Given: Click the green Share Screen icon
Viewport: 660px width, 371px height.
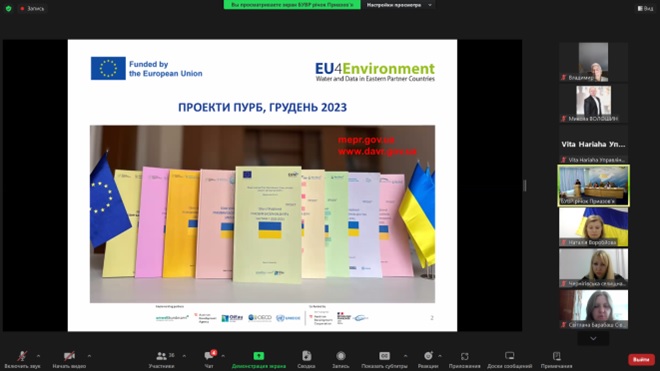Looking at the screenshot, I should [258, 356].
